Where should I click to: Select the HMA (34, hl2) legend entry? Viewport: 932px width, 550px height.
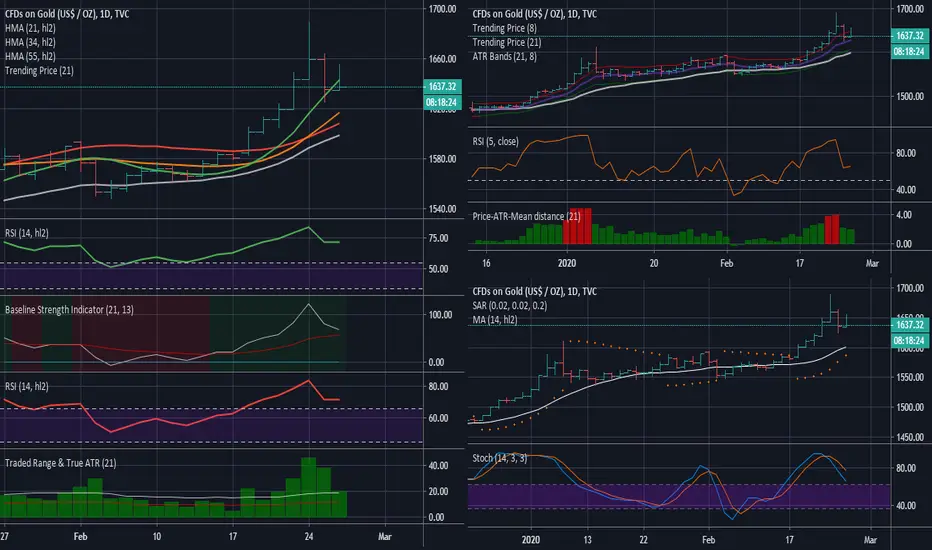(x=30, y=42)
